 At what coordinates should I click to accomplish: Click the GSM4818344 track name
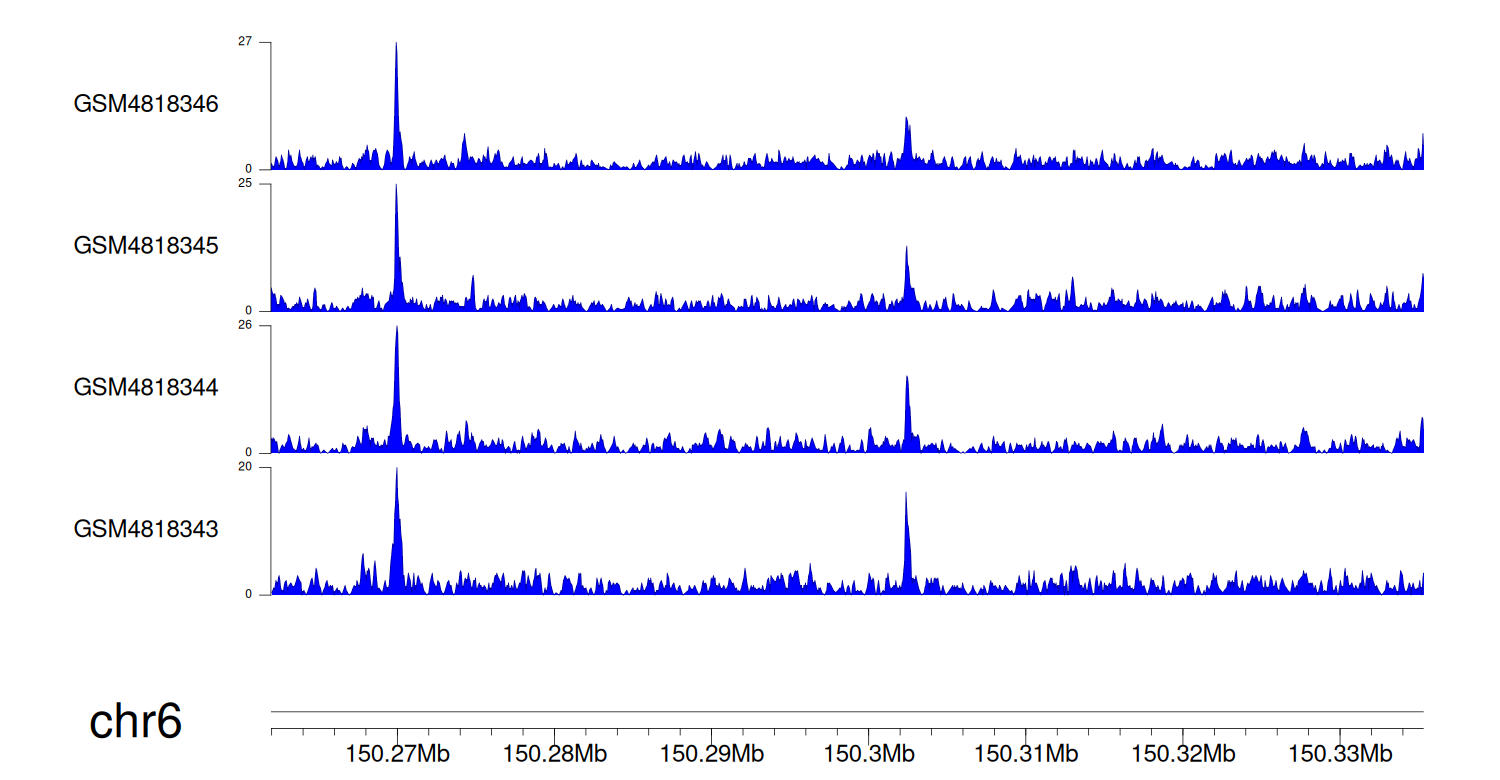click(x=146, y=387)
